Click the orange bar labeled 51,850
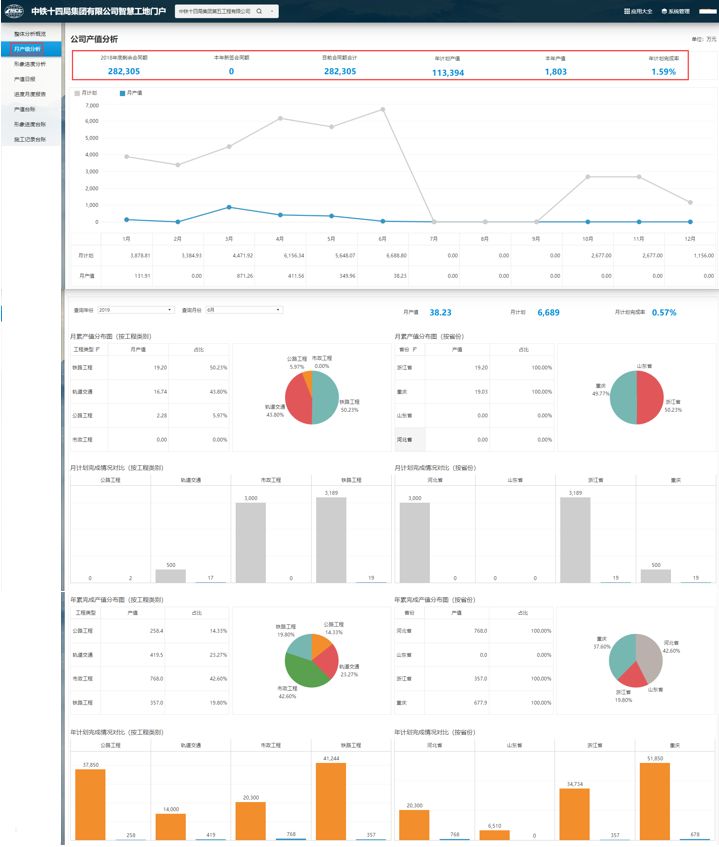 655,802
